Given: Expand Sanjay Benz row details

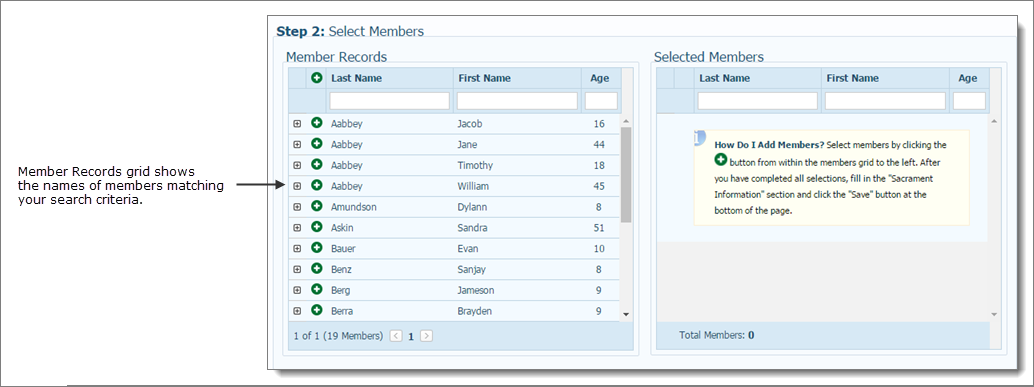Looking at the screenshot, I should coord(297,269).
